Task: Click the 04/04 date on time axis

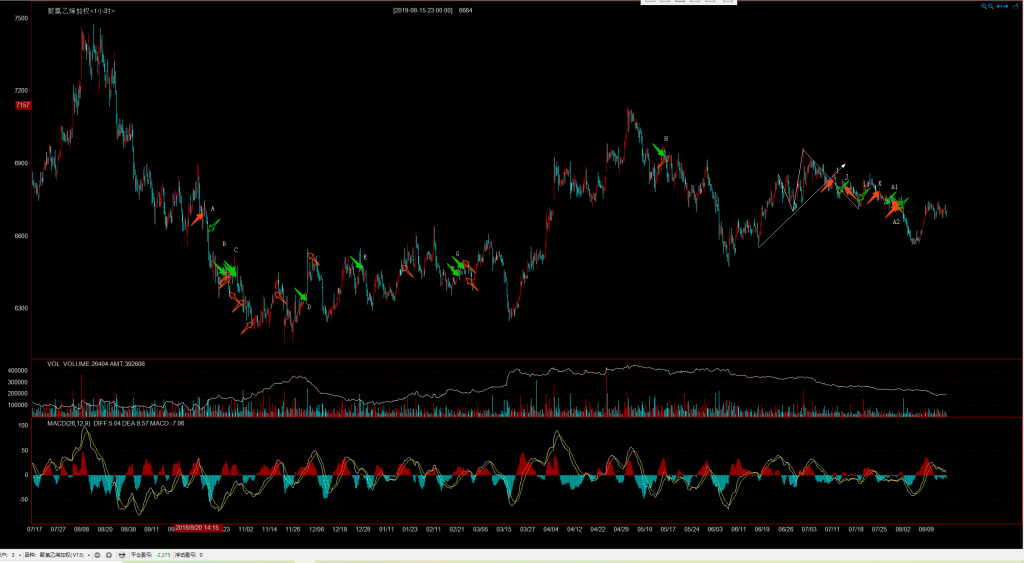Action: click(550, 527)
